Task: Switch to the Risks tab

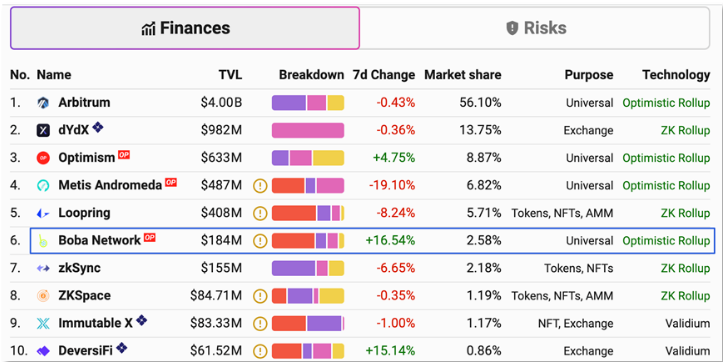Action: point(535,28)
